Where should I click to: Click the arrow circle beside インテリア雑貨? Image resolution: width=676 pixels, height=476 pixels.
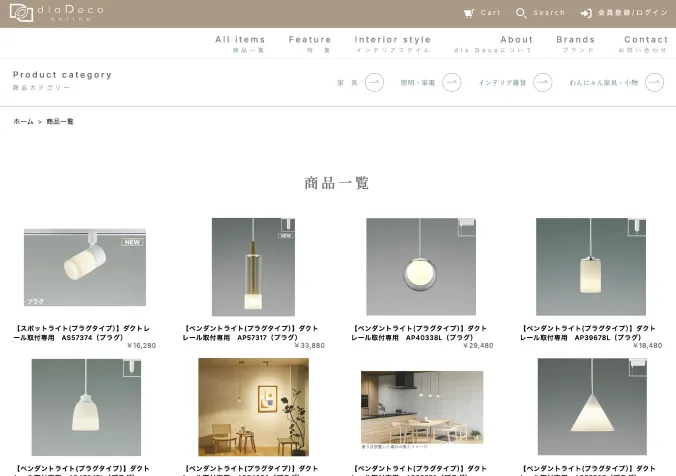(542, 83)
